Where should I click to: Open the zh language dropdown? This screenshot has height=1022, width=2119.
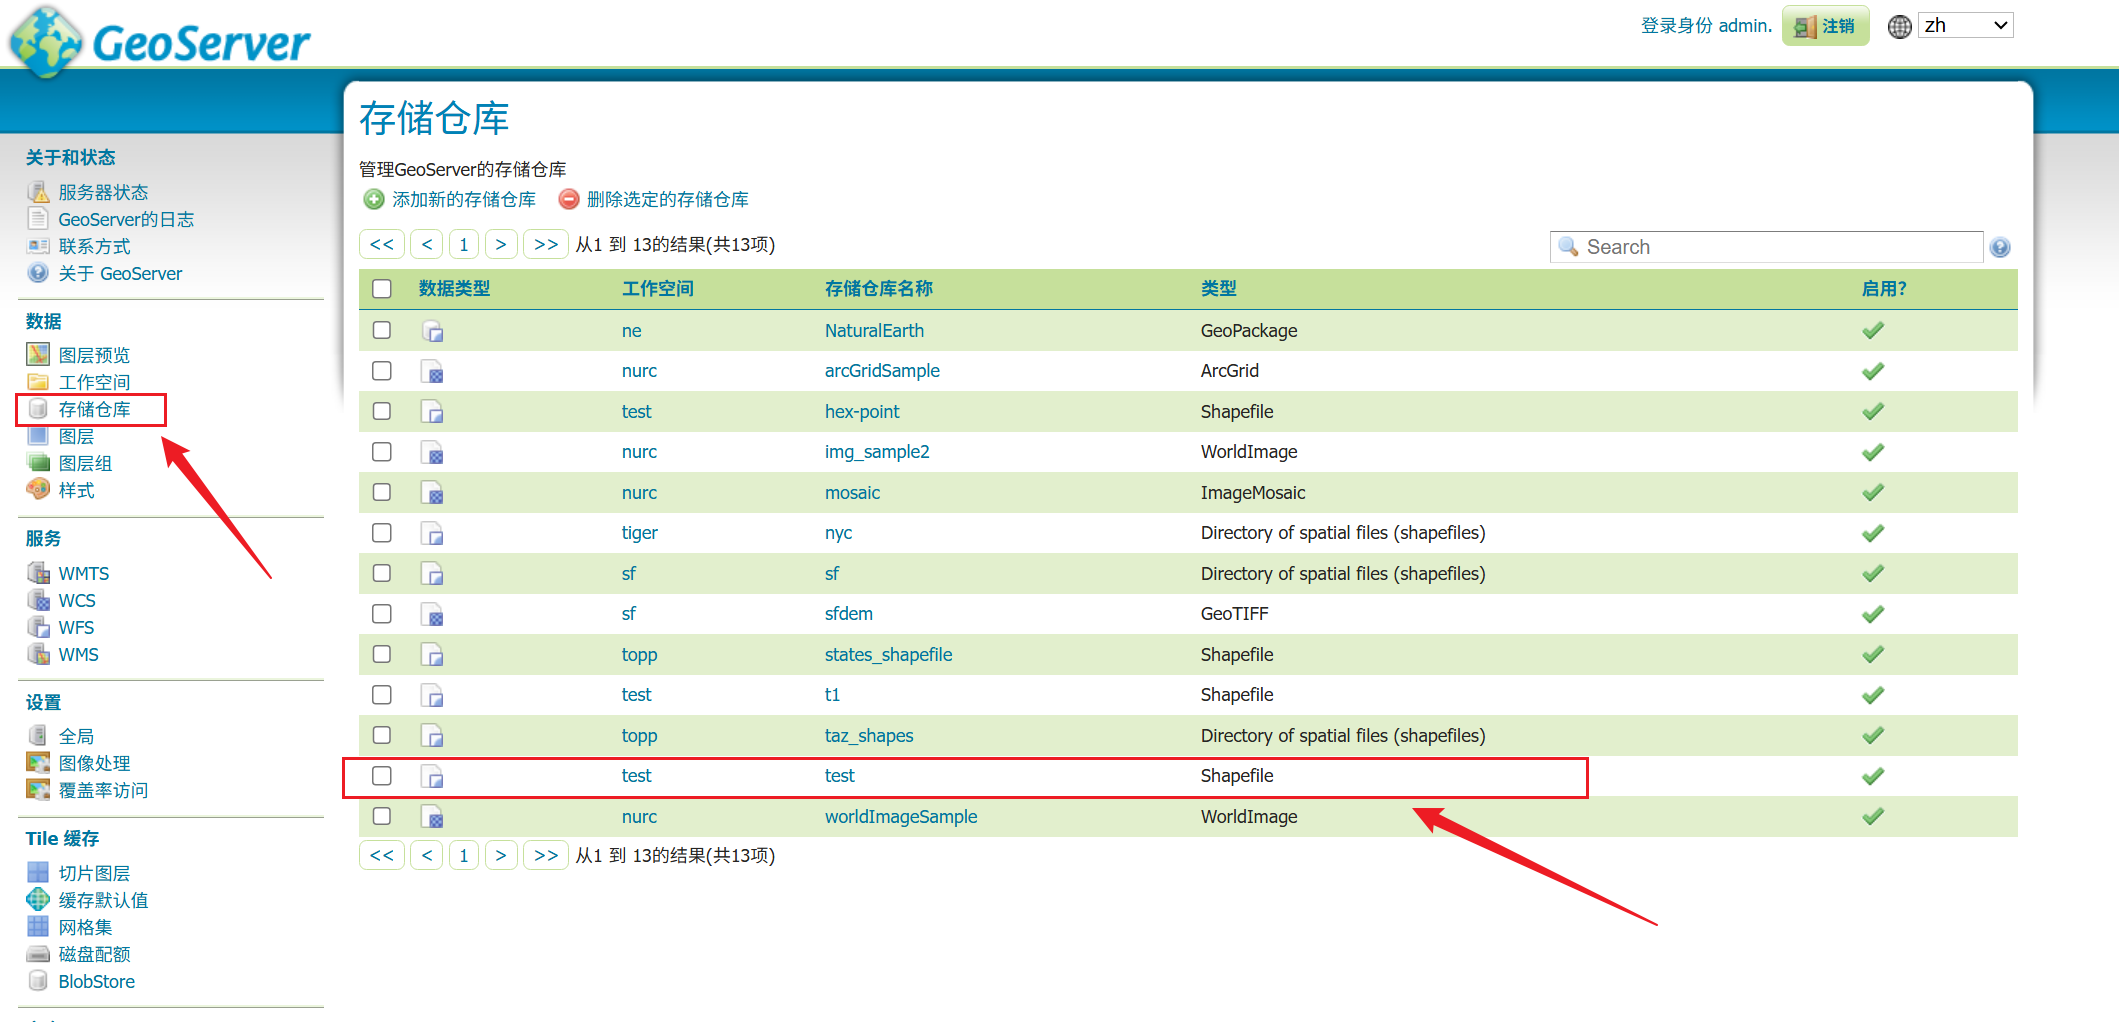pos(1965,26)
